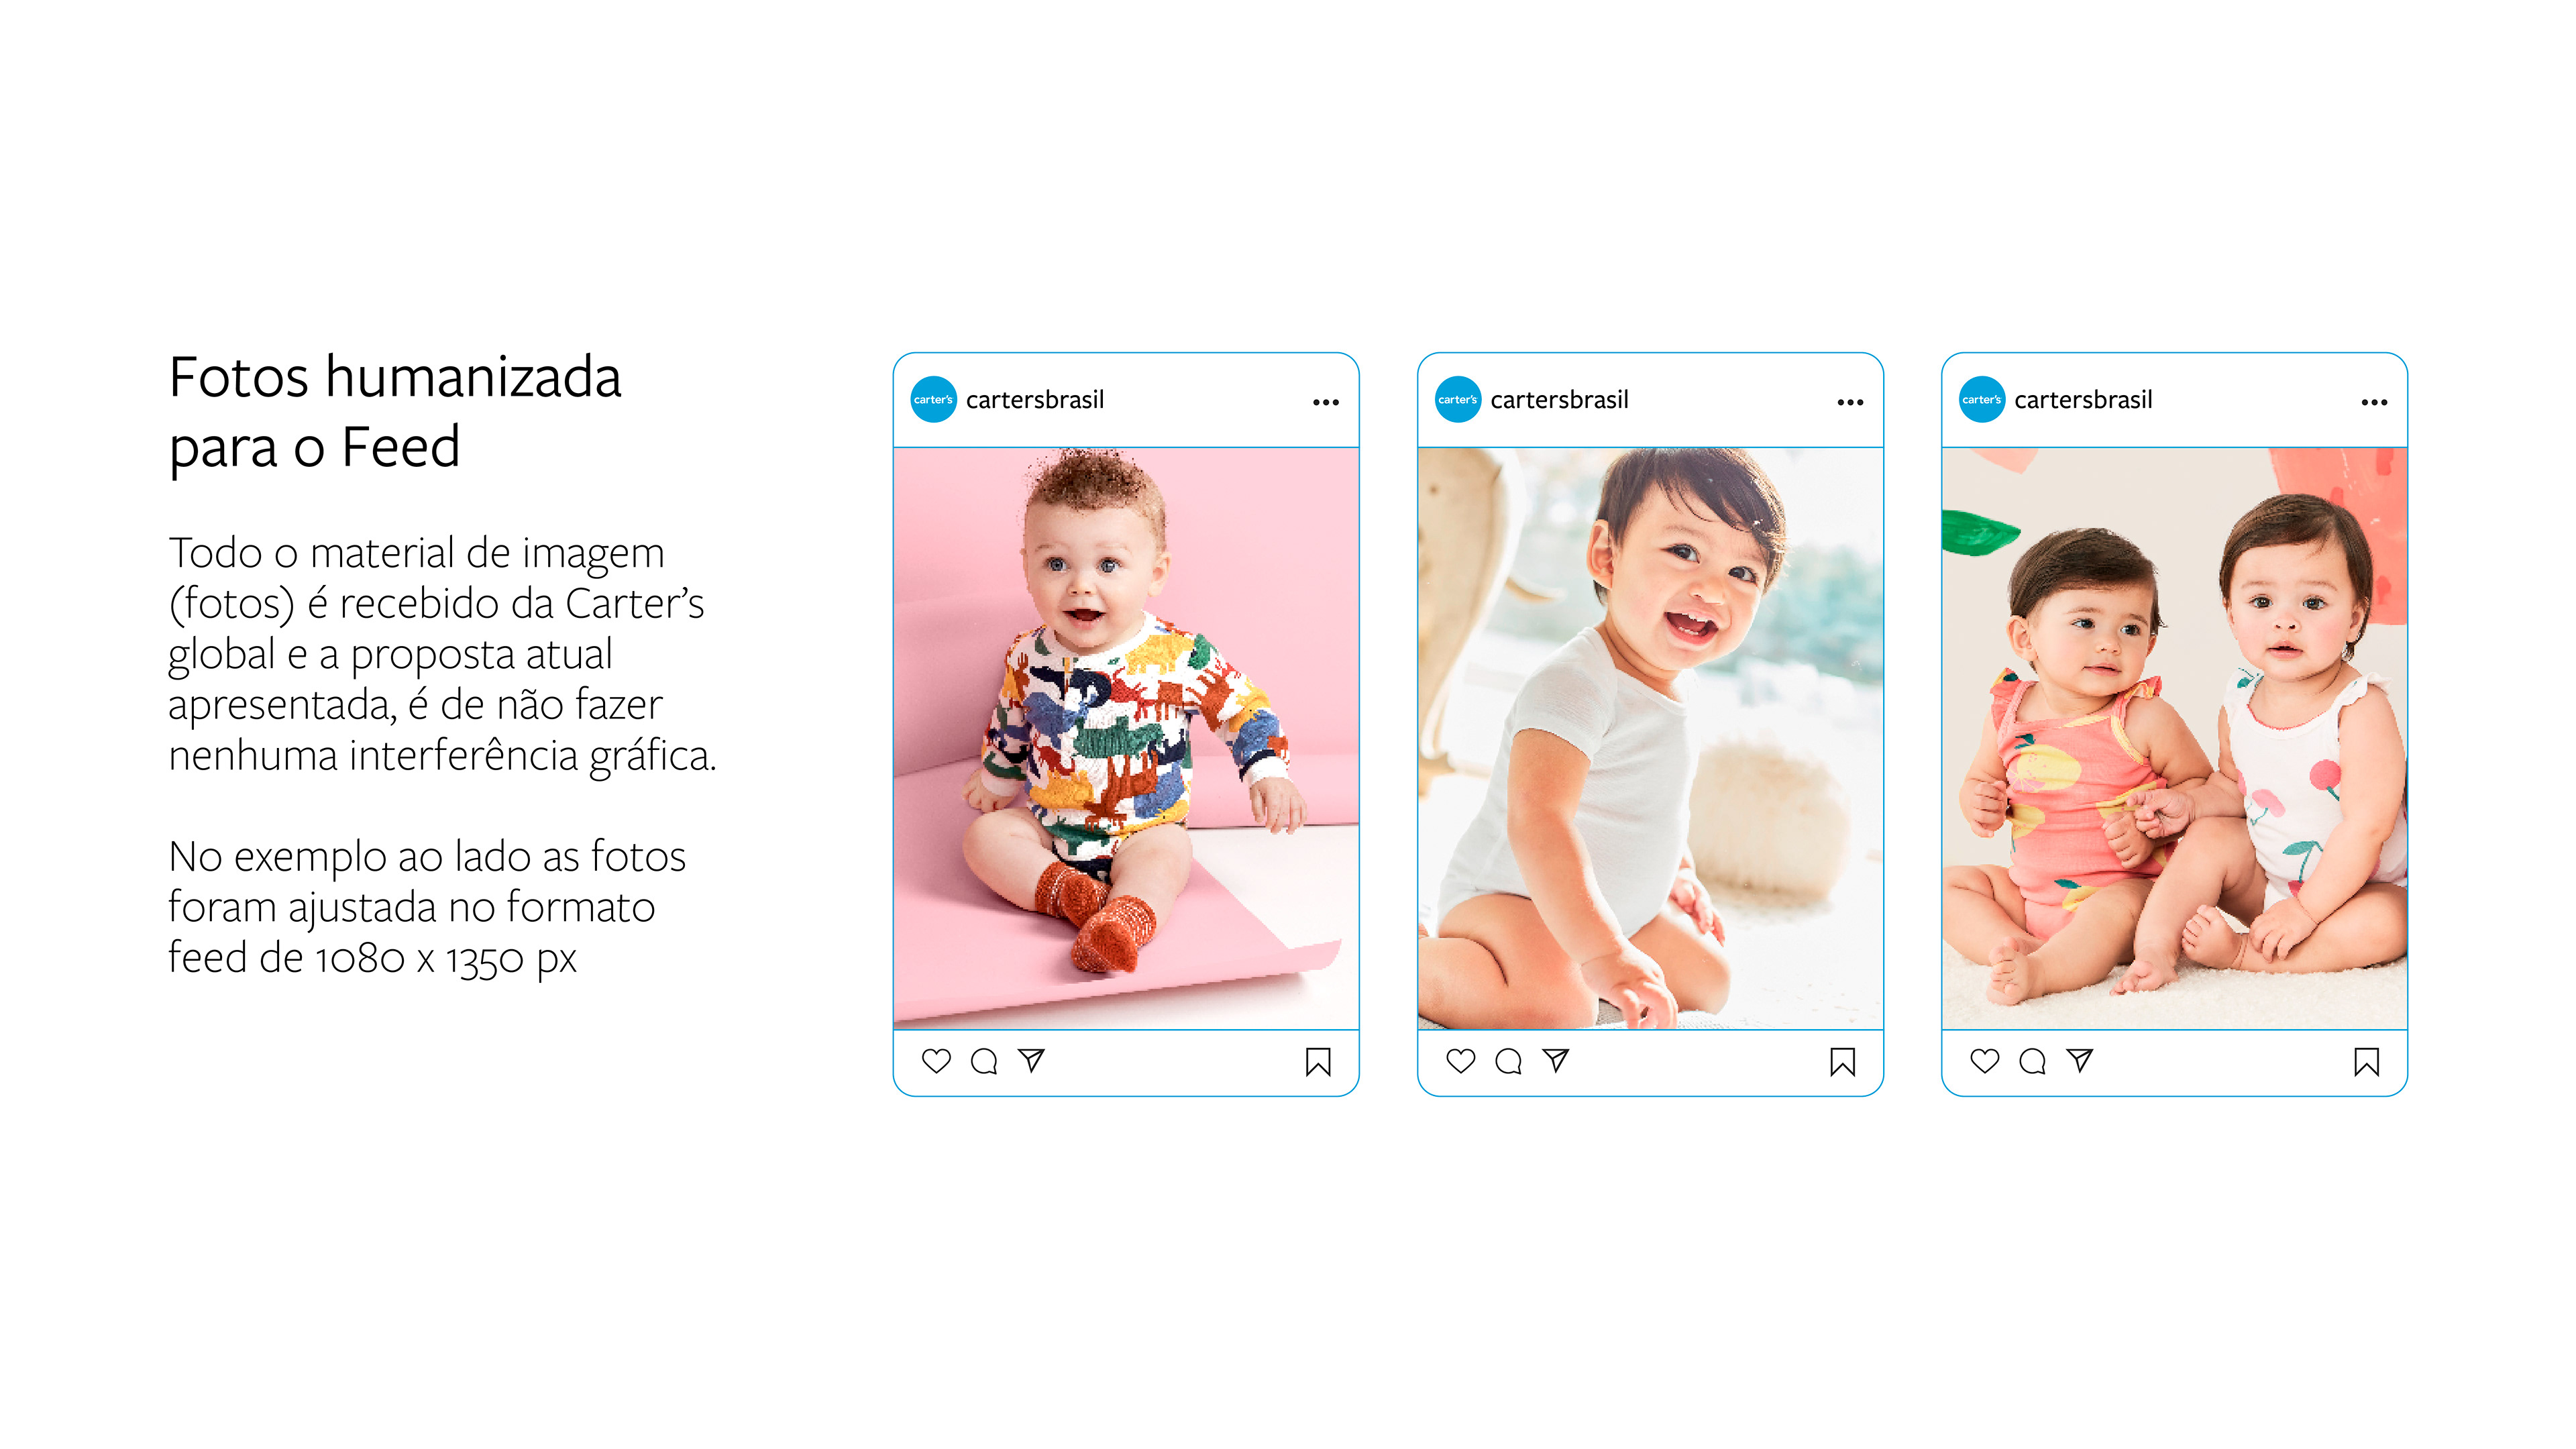Open the photo of the baby in white bodysuit
This screenshot has width=2576, height=1449.
(x=1650, y=738)
